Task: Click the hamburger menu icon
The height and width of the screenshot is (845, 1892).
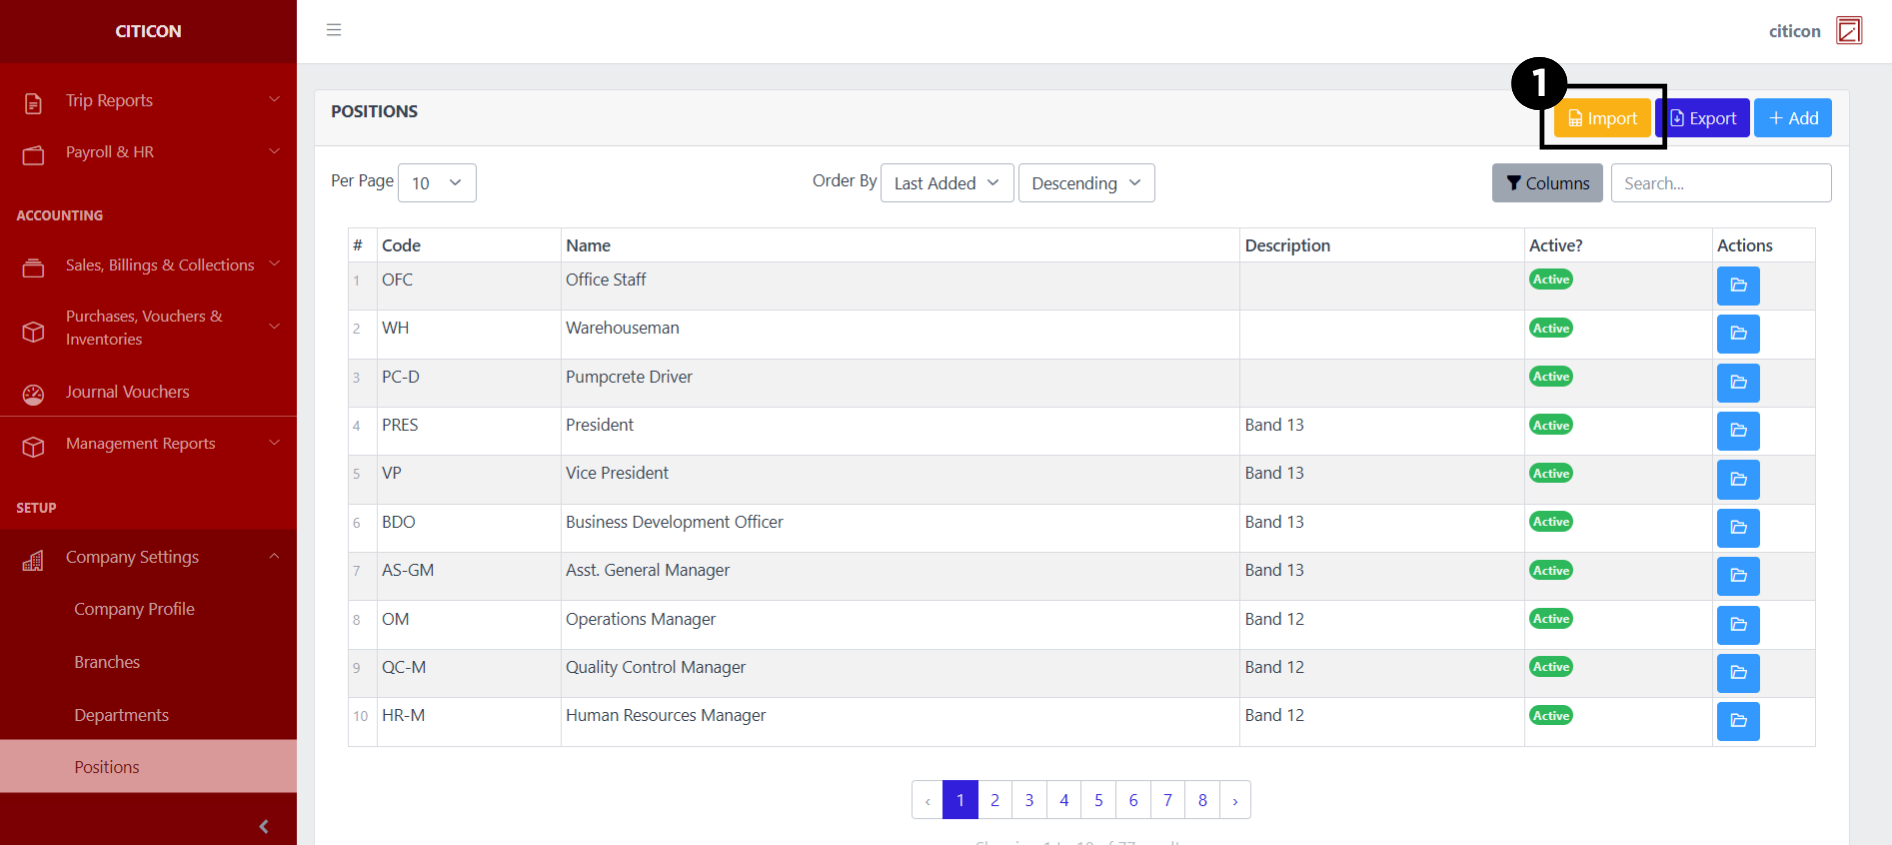Action: pos(334,30)
